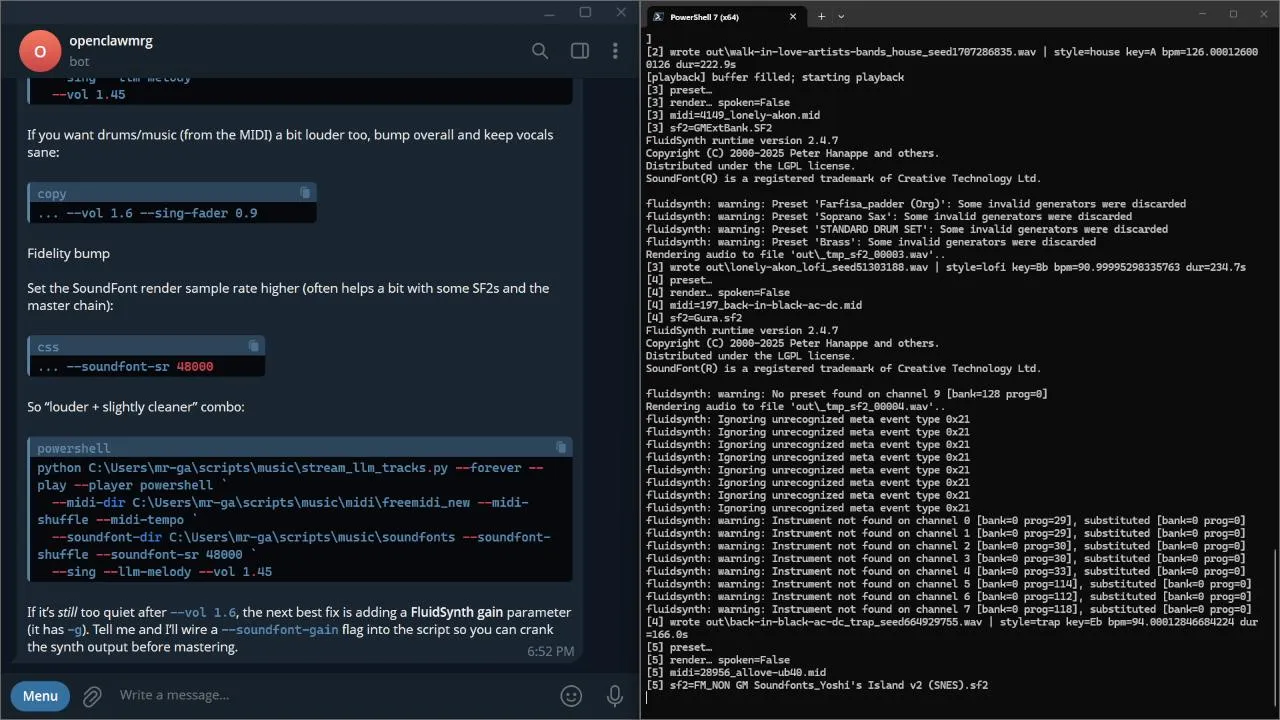Viewport: 1280px width, 720px height.
Task: Click '--vol 1.6 --sing-fader 0.9' code line
Action: coord(147,213)
